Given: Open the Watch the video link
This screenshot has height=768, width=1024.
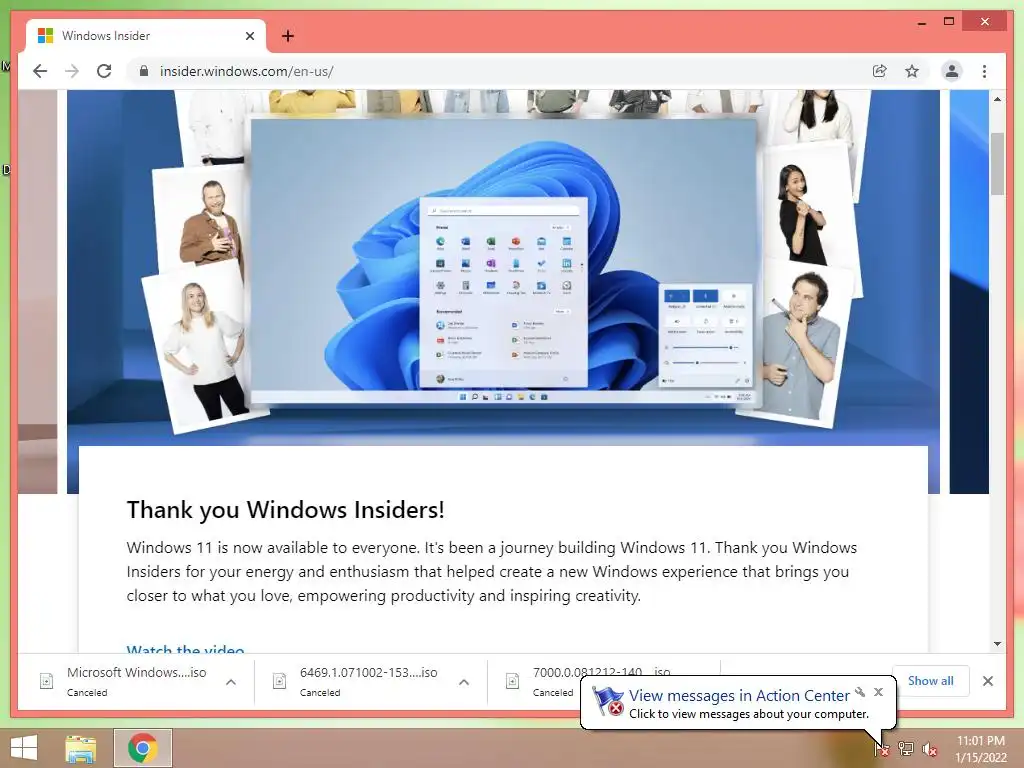Looking at the screenshot, I should click(185, 648).
